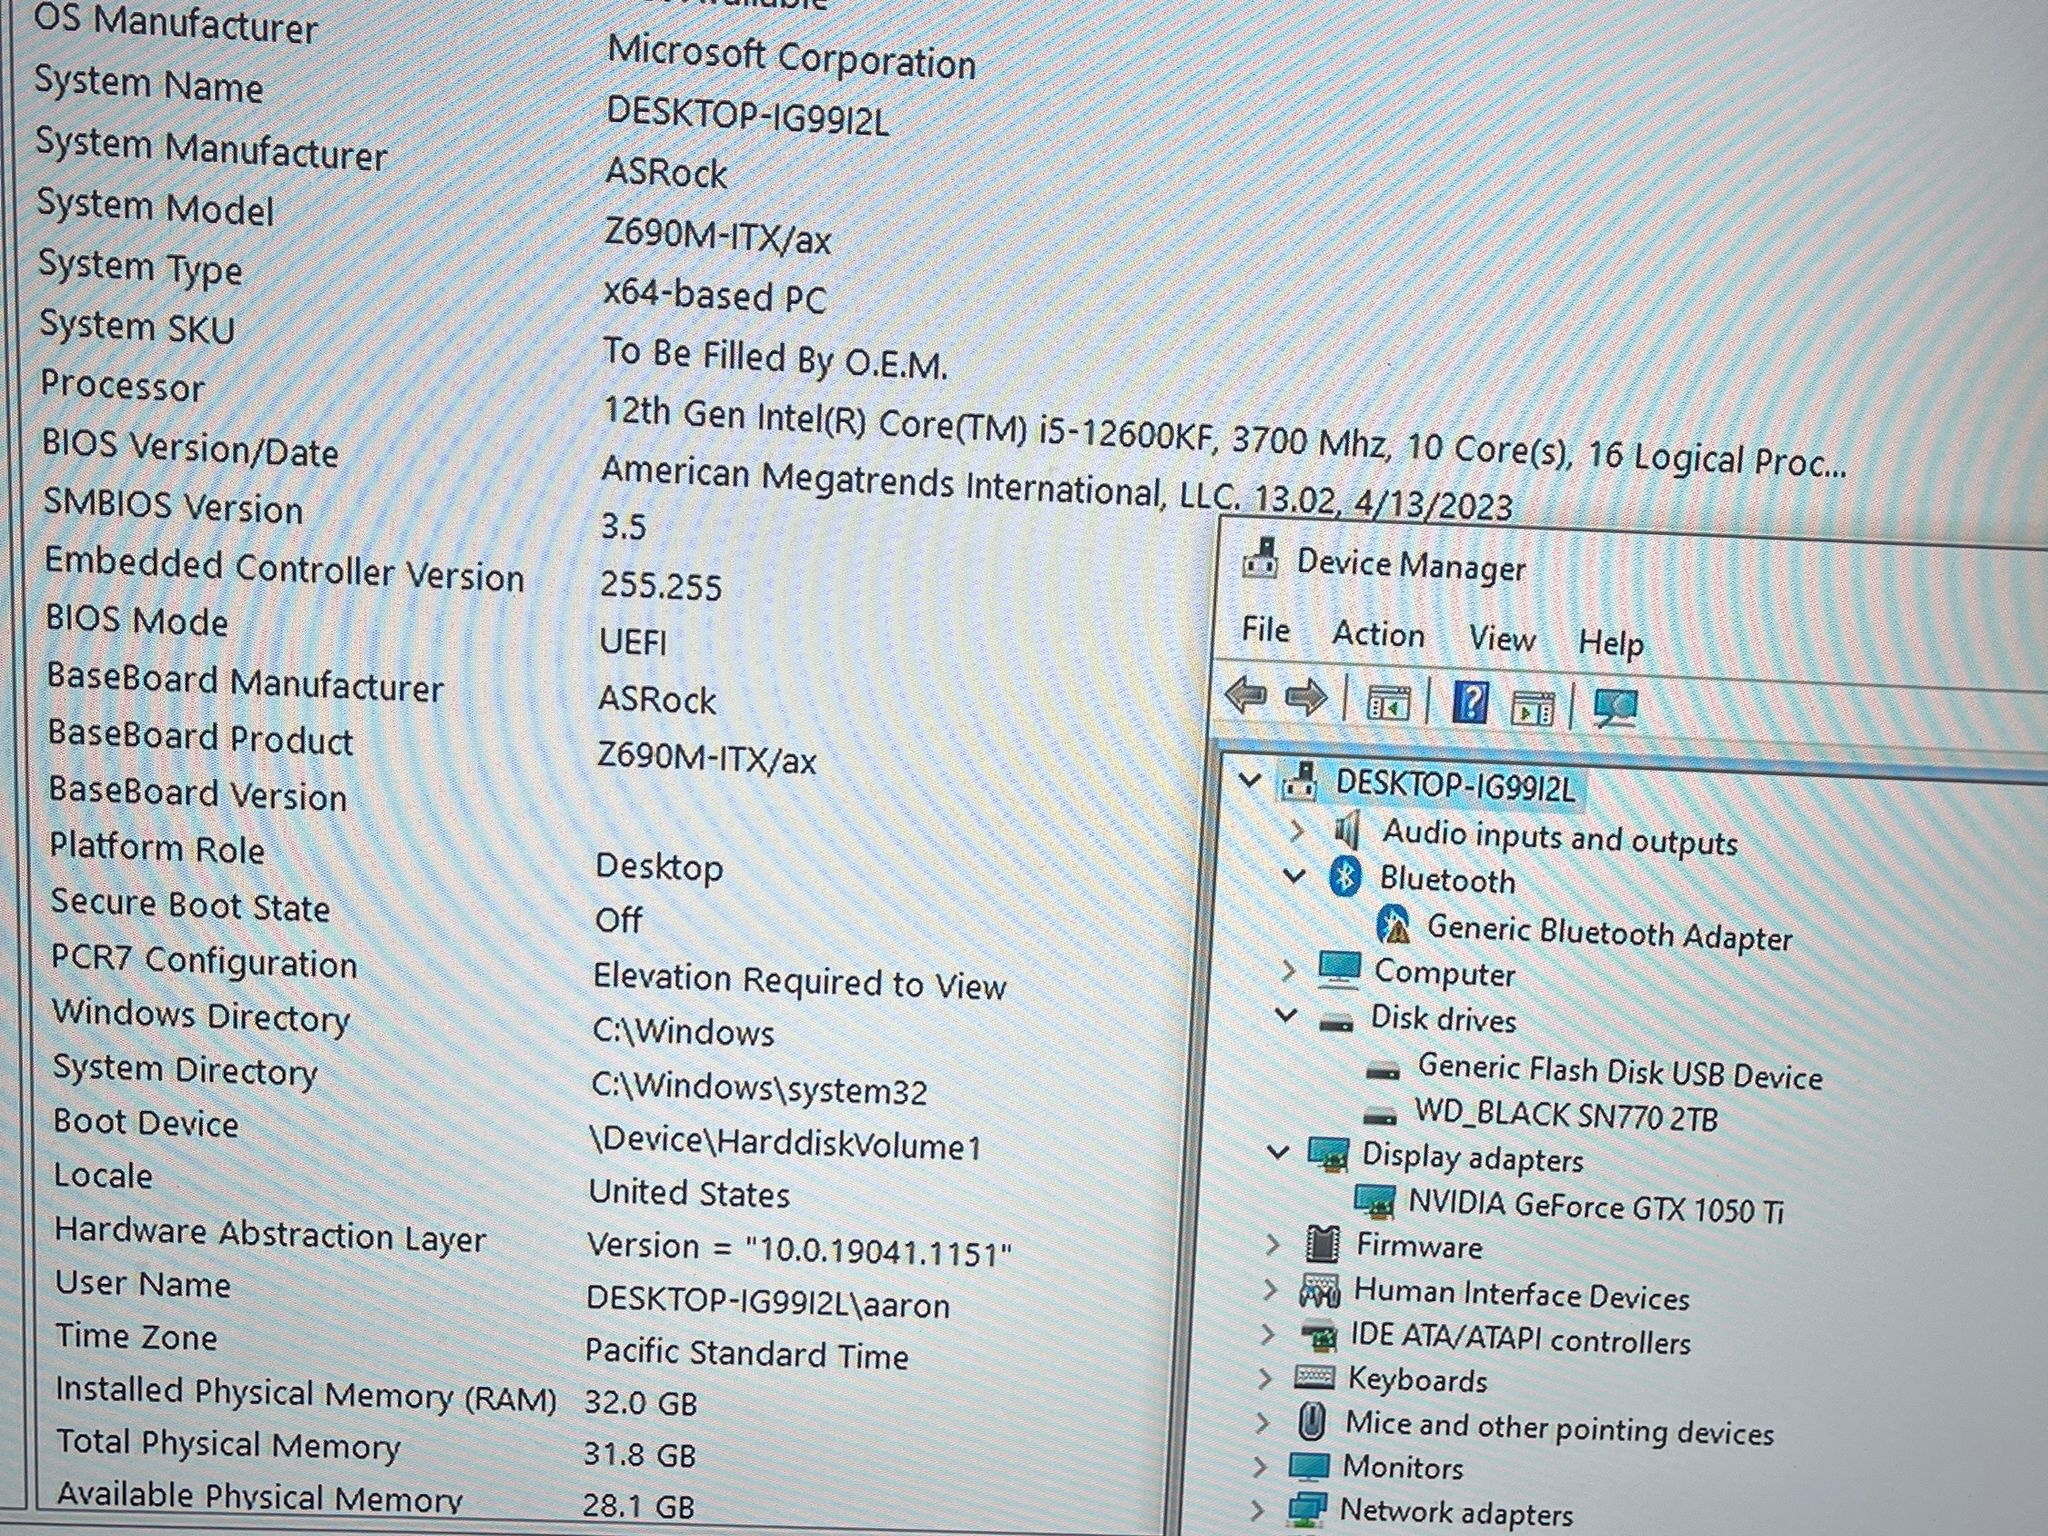This screenshot has width=2048, height=1536.
Task: Select NVIDIA GeForce GTX 1050 Ti adapter
Action: click(1596, 1205)
